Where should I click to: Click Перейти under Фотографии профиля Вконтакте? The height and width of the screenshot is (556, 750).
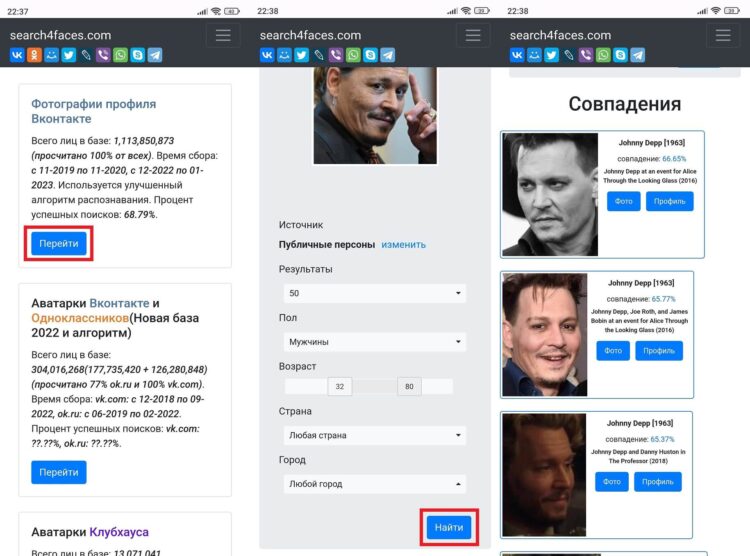(59, 244)
